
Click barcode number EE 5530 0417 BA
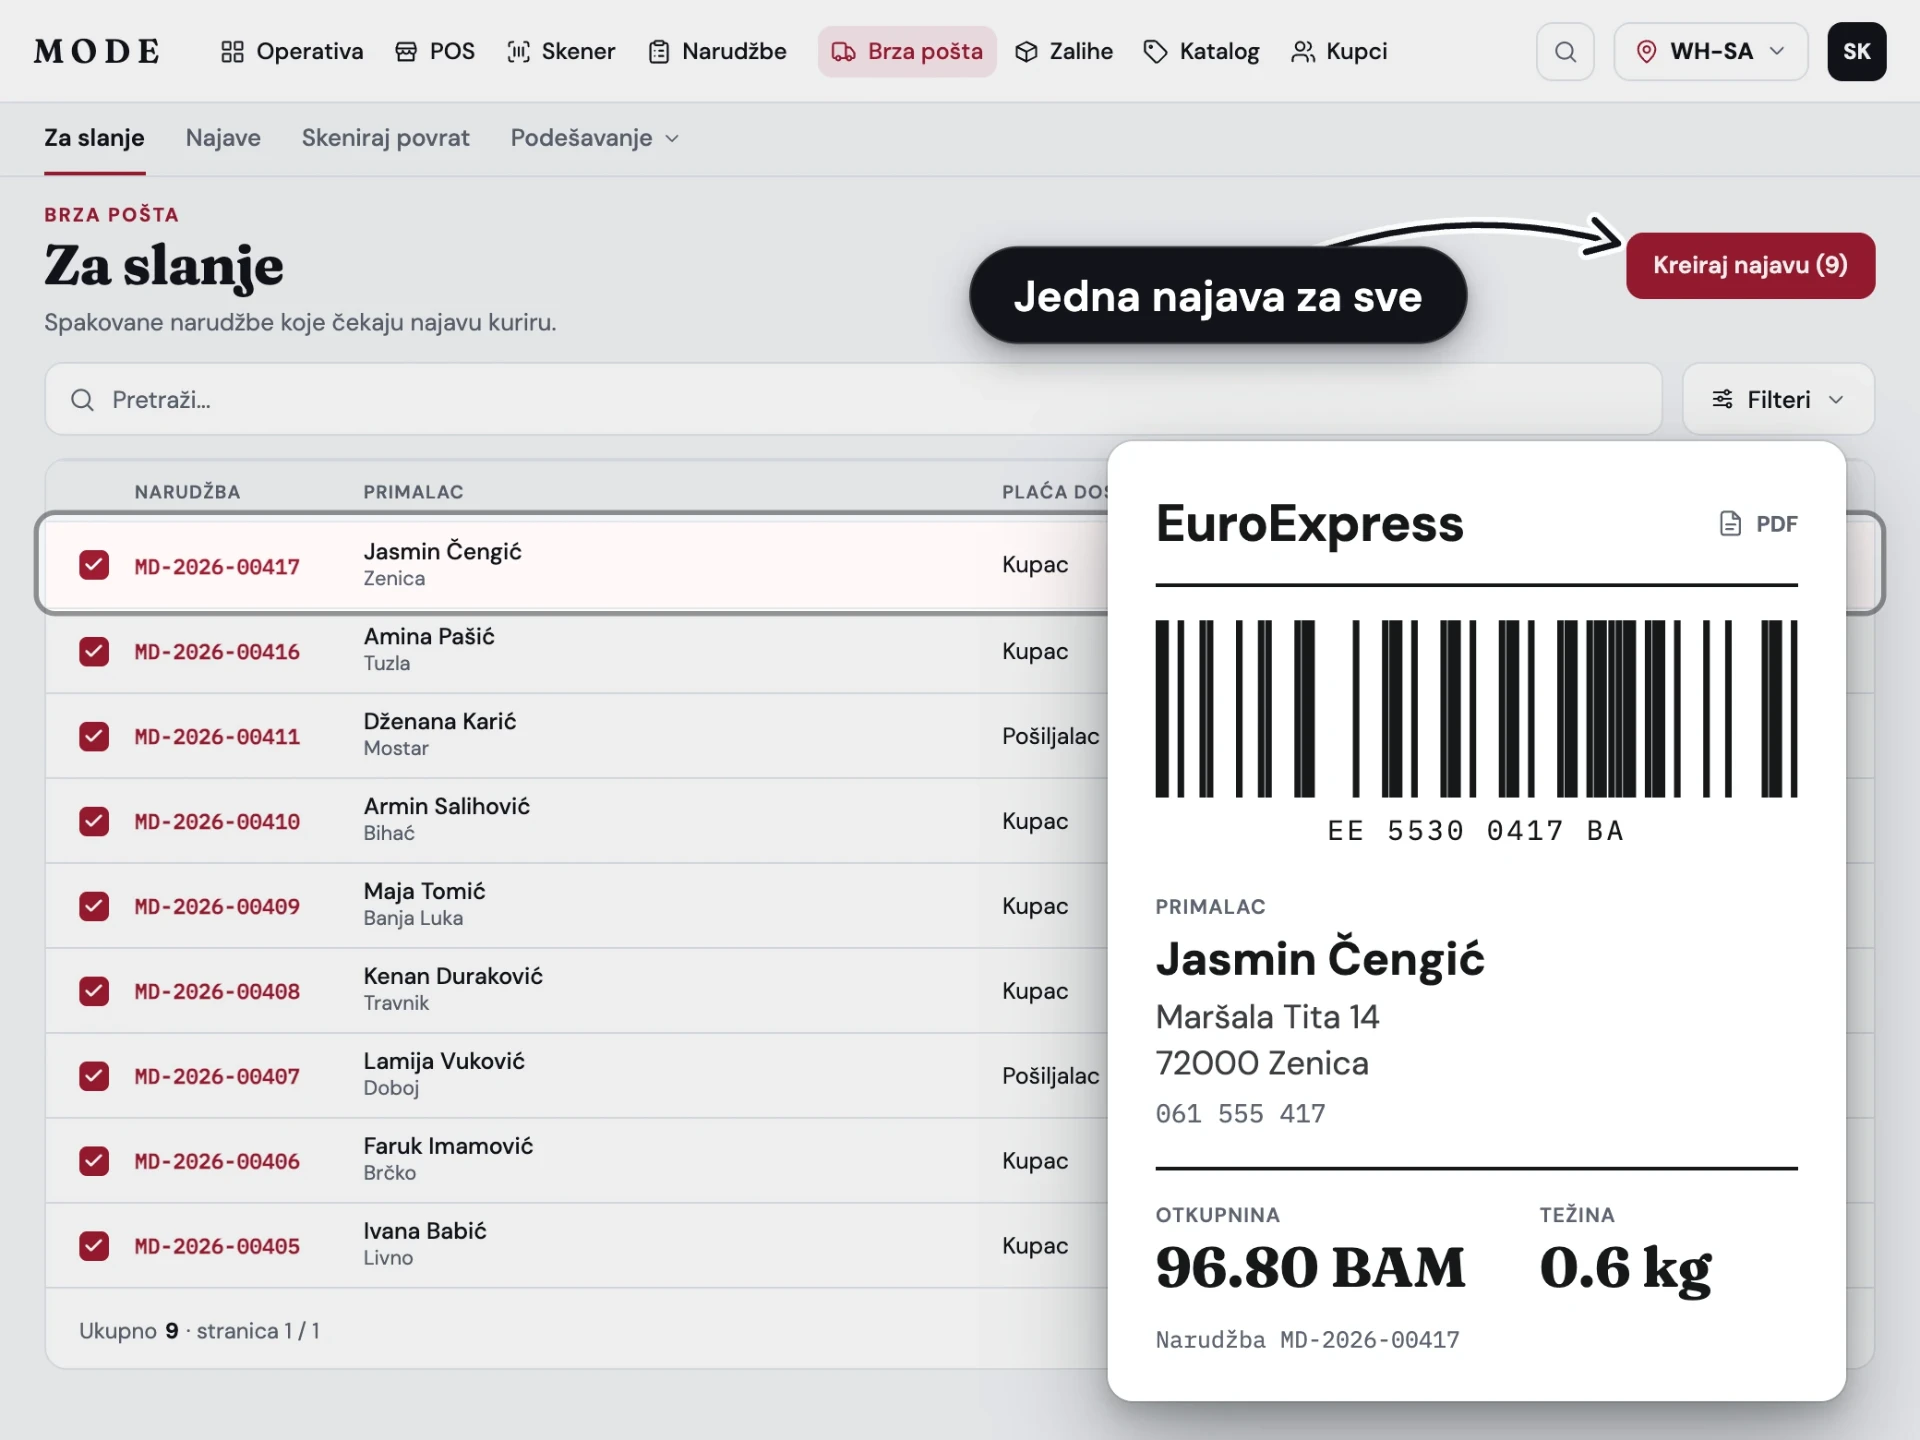pos(1476,831)
